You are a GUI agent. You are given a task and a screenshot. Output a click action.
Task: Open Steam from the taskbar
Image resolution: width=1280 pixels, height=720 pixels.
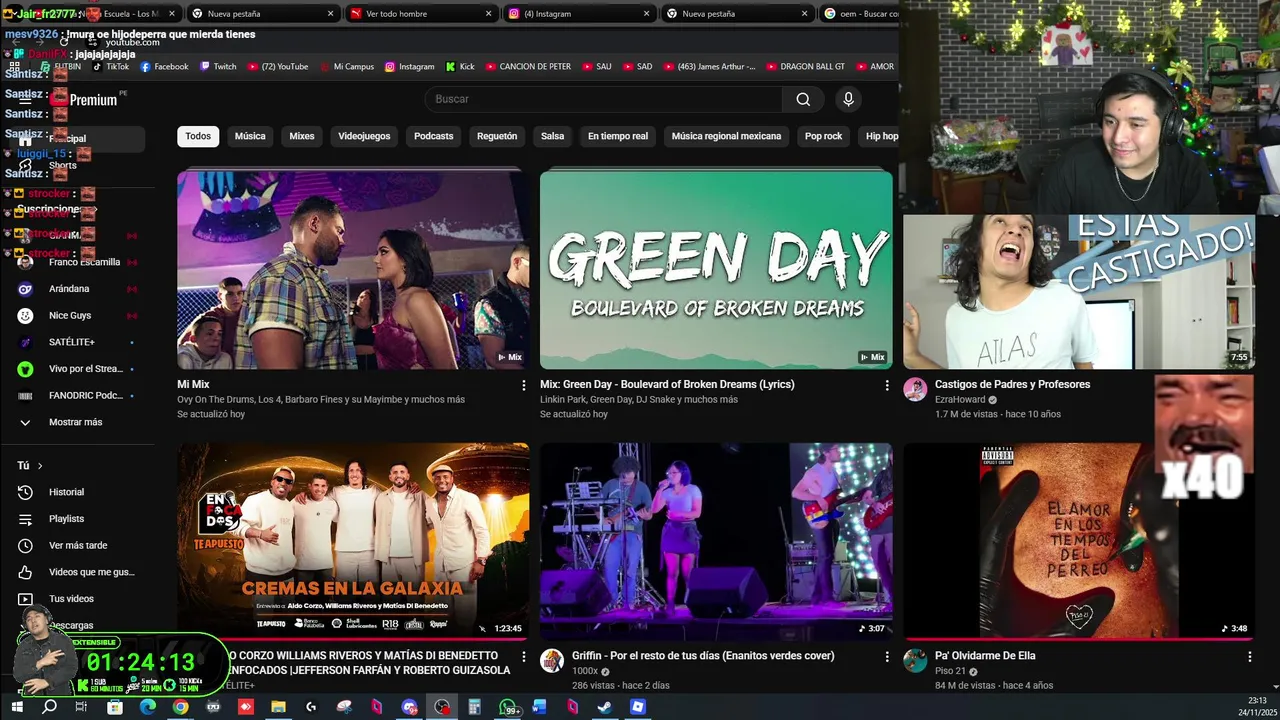(605, 707)
